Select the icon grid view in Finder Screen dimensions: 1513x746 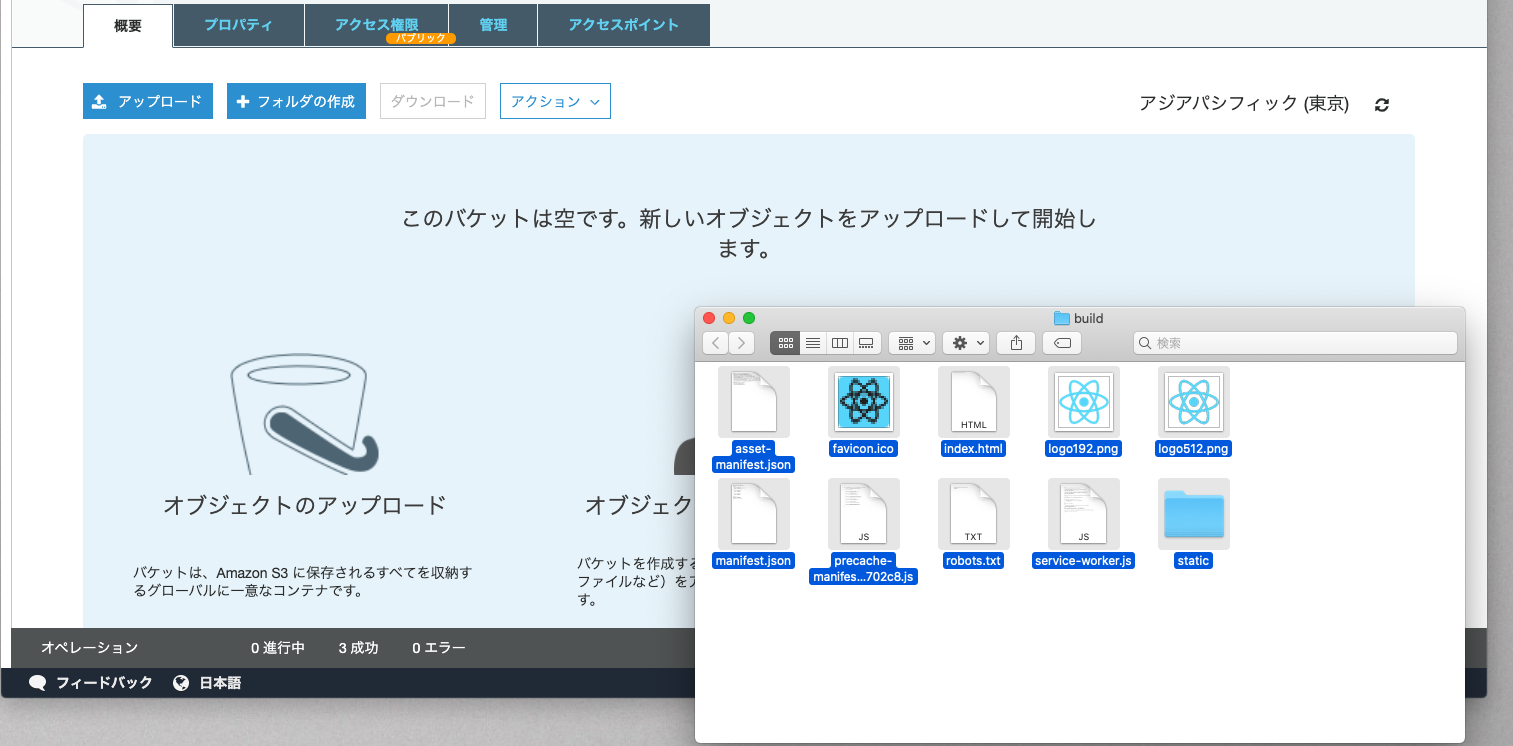coord(786,343)
